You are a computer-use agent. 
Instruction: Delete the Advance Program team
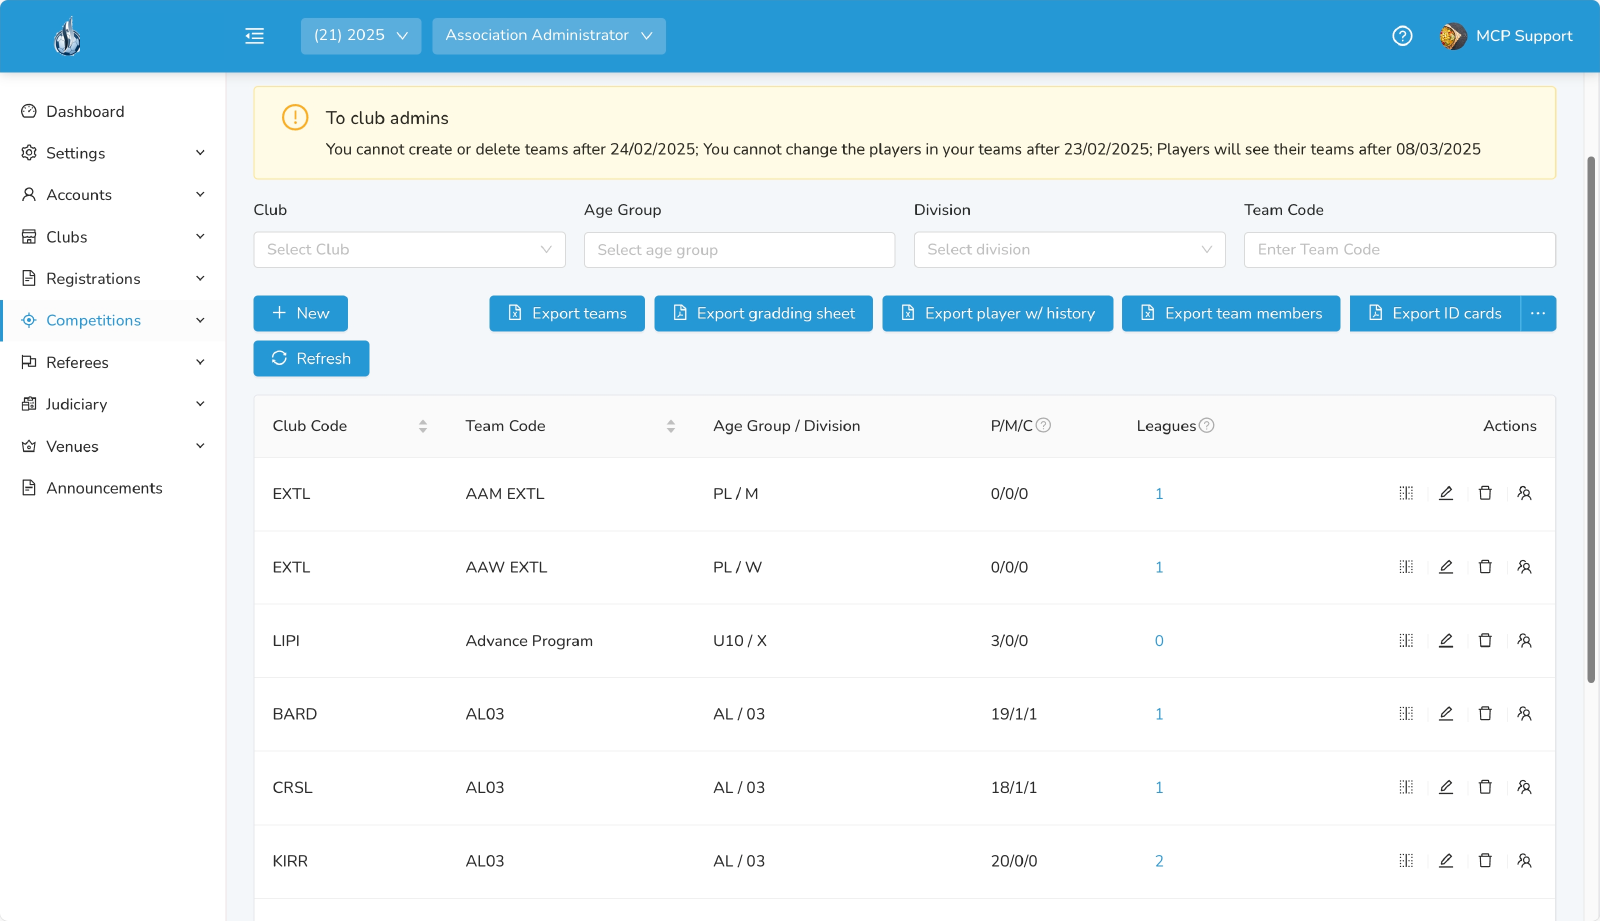pos(1485,640)
